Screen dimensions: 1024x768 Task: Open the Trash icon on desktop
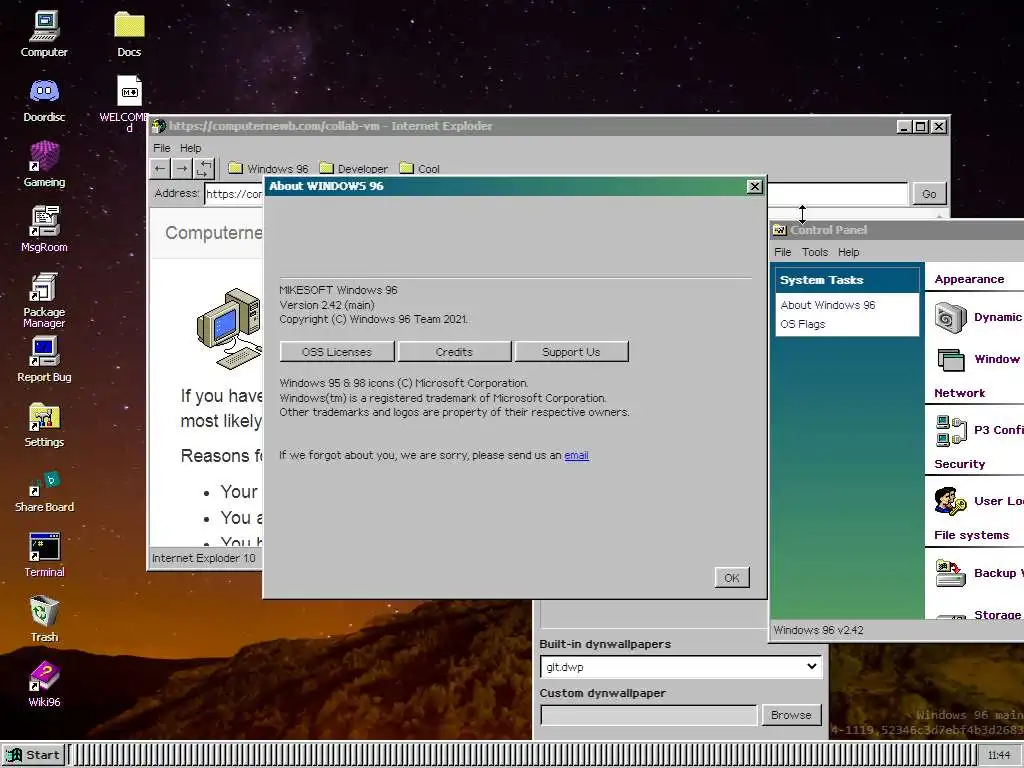pyautogui.click(x=44, y=619)
